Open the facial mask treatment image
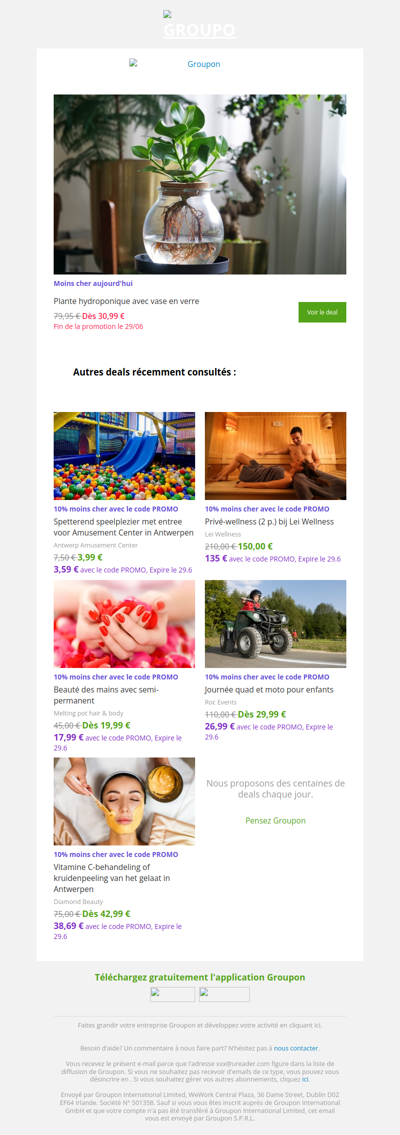 (124, 801)
